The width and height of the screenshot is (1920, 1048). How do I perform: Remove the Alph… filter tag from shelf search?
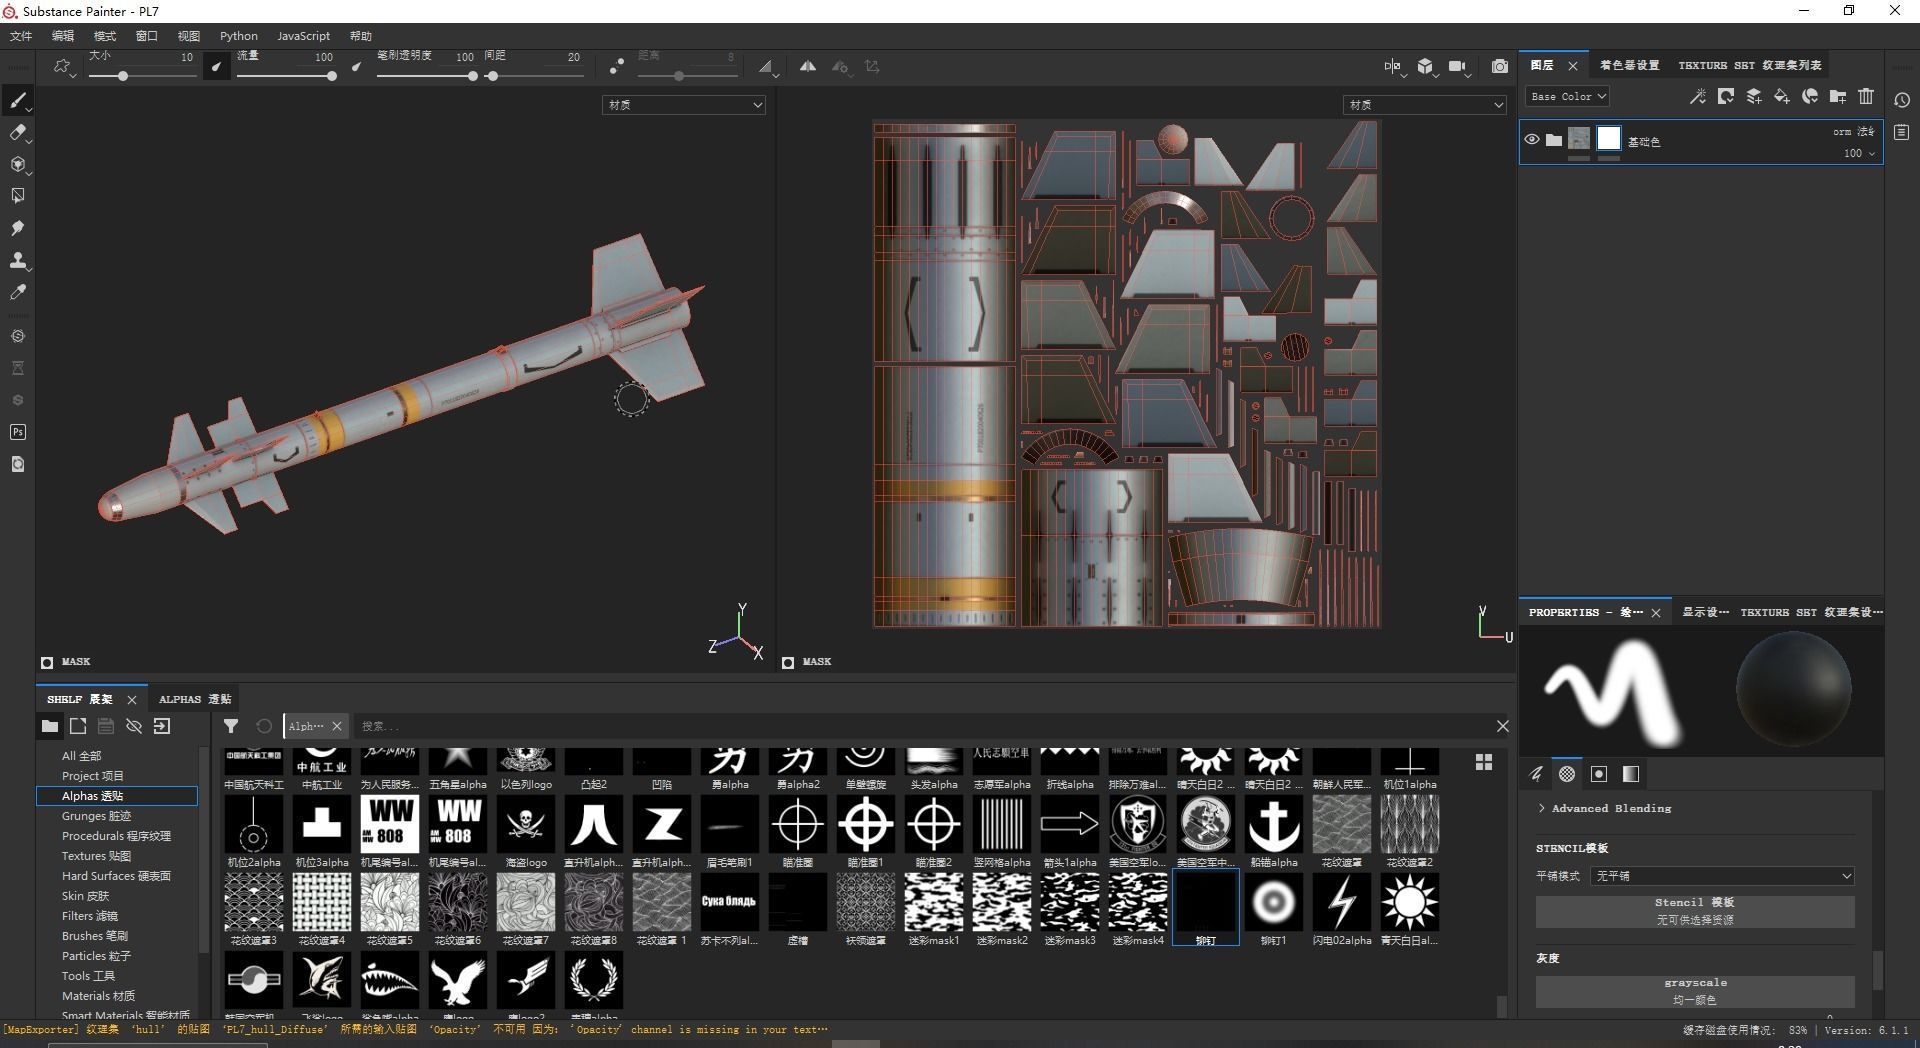(x=337, y=726)
